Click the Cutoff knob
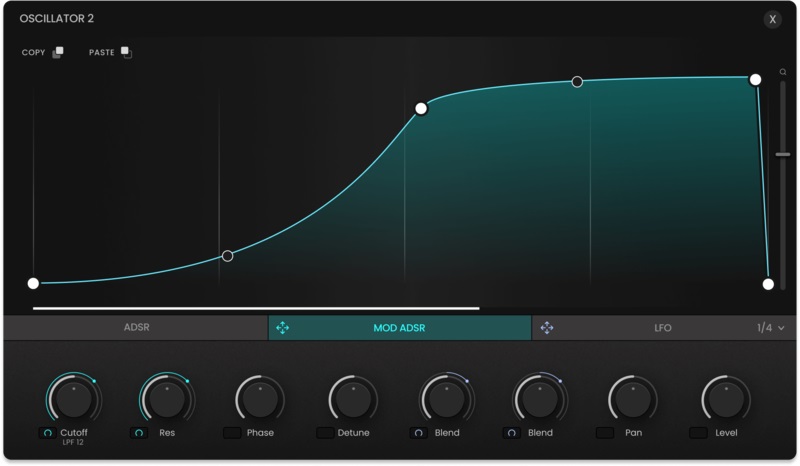The height and width of the screenshot is (466, 800). tap(74, 400)
